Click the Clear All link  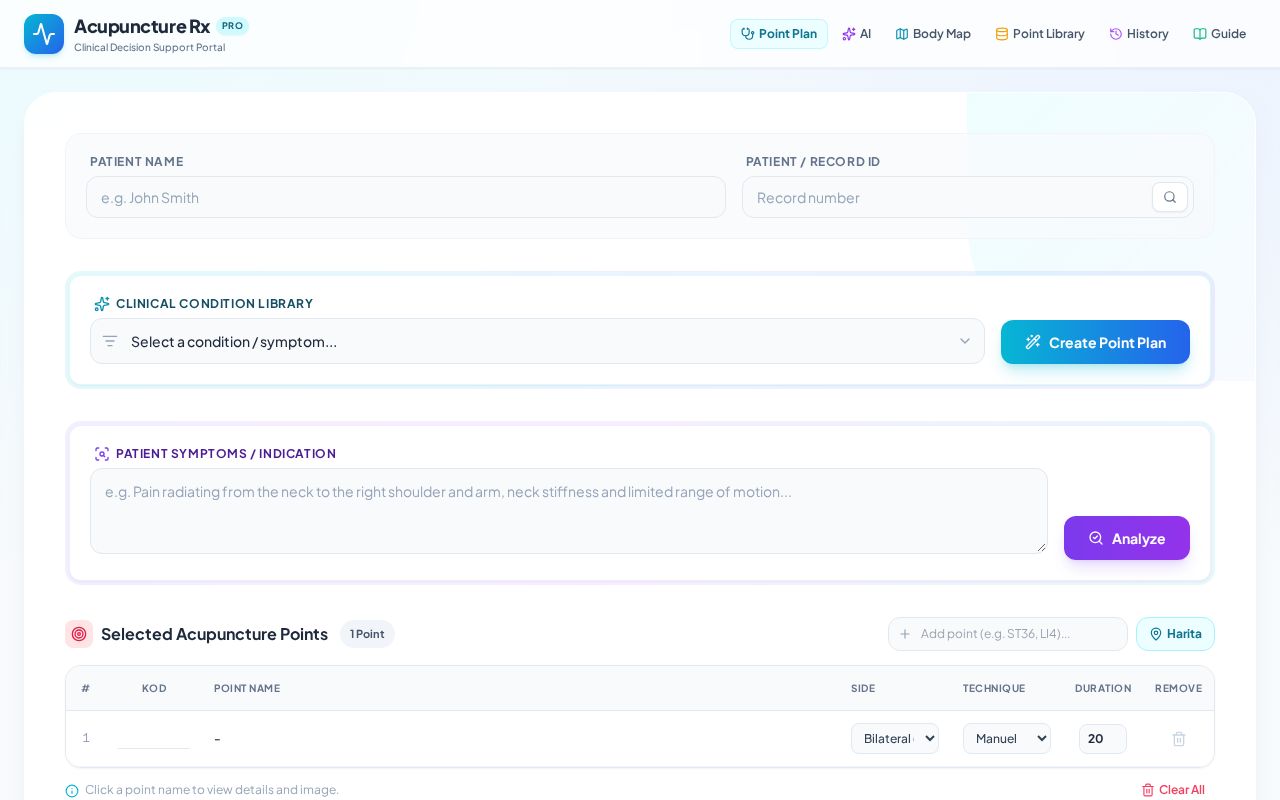click(x=1173, y=790)
